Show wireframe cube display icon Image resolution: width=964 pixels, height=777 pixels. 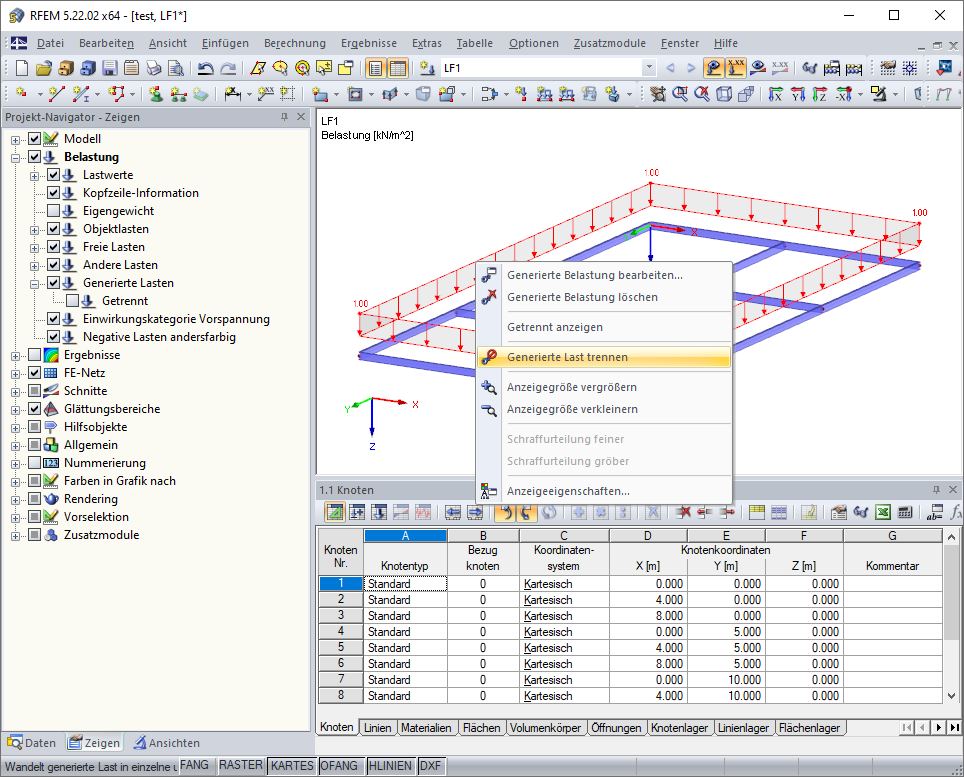(x=724, y=94)
